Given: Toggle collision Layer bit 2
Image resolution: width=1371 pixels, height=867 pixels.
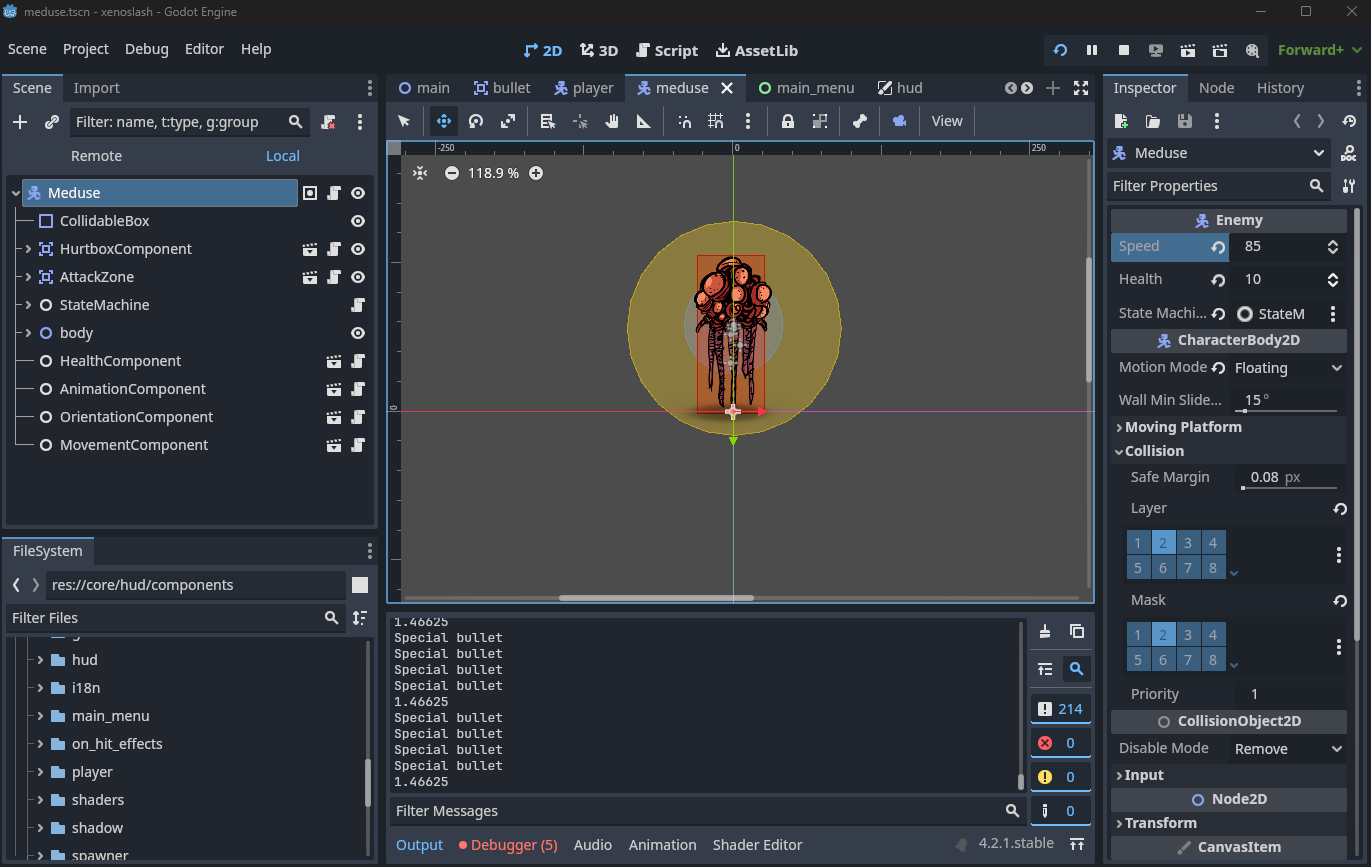Looking at the screenshot, I should [x=1163, y=543].
